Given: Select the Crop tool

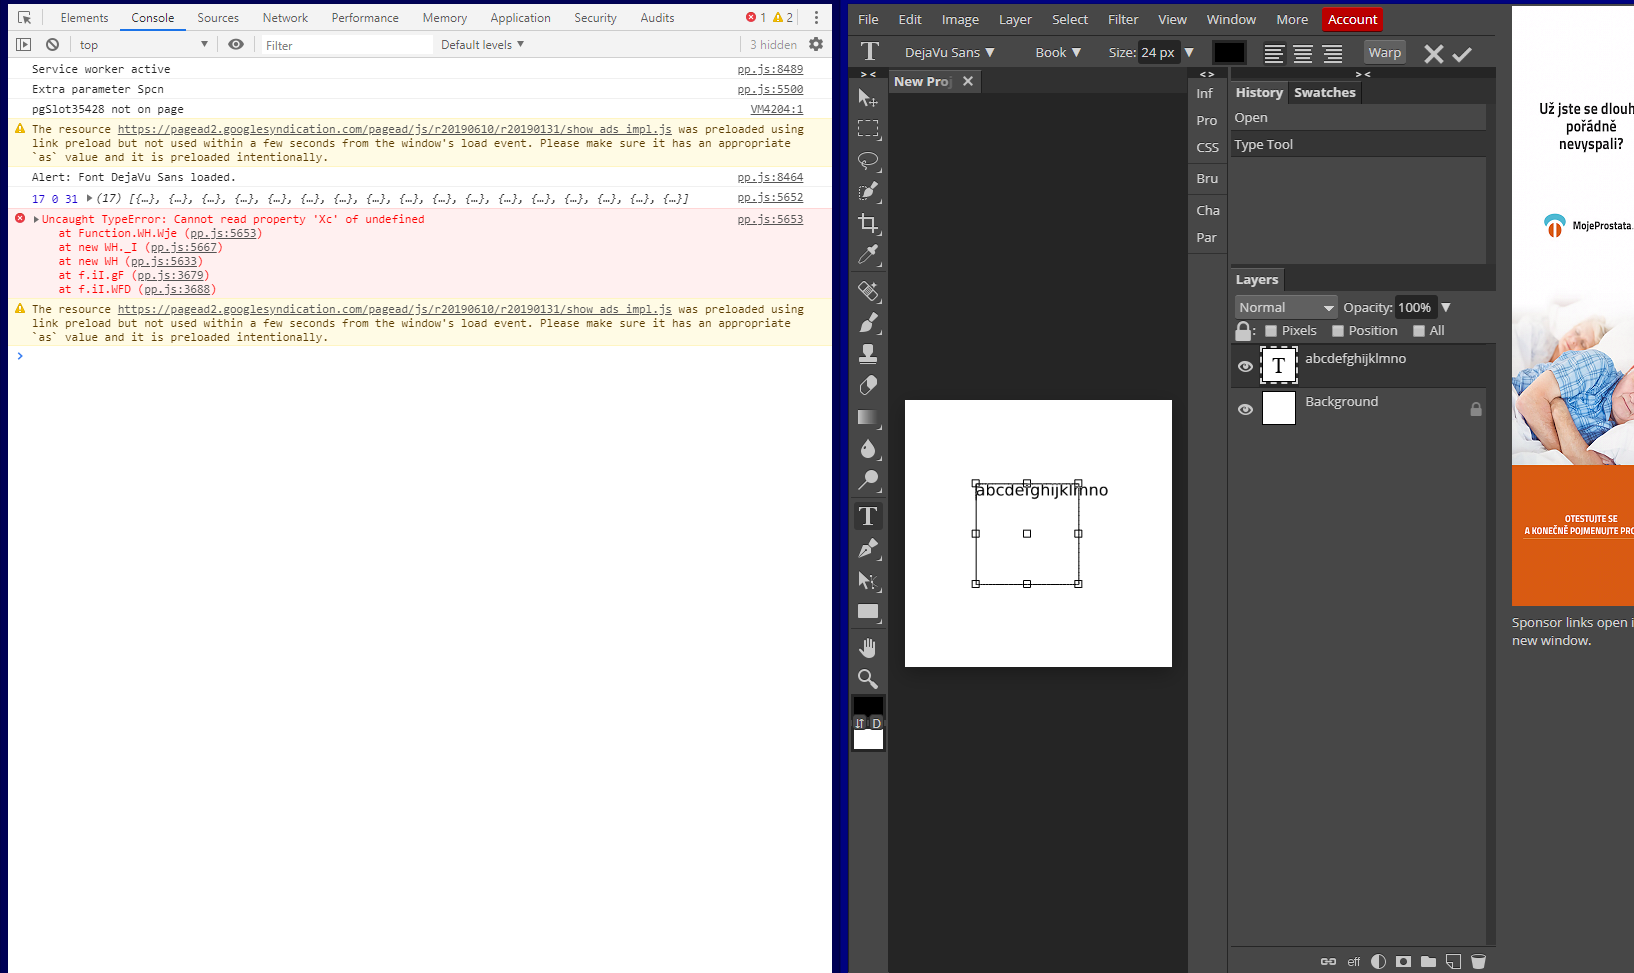Looking at the screenshot, I should coord(868,224).
